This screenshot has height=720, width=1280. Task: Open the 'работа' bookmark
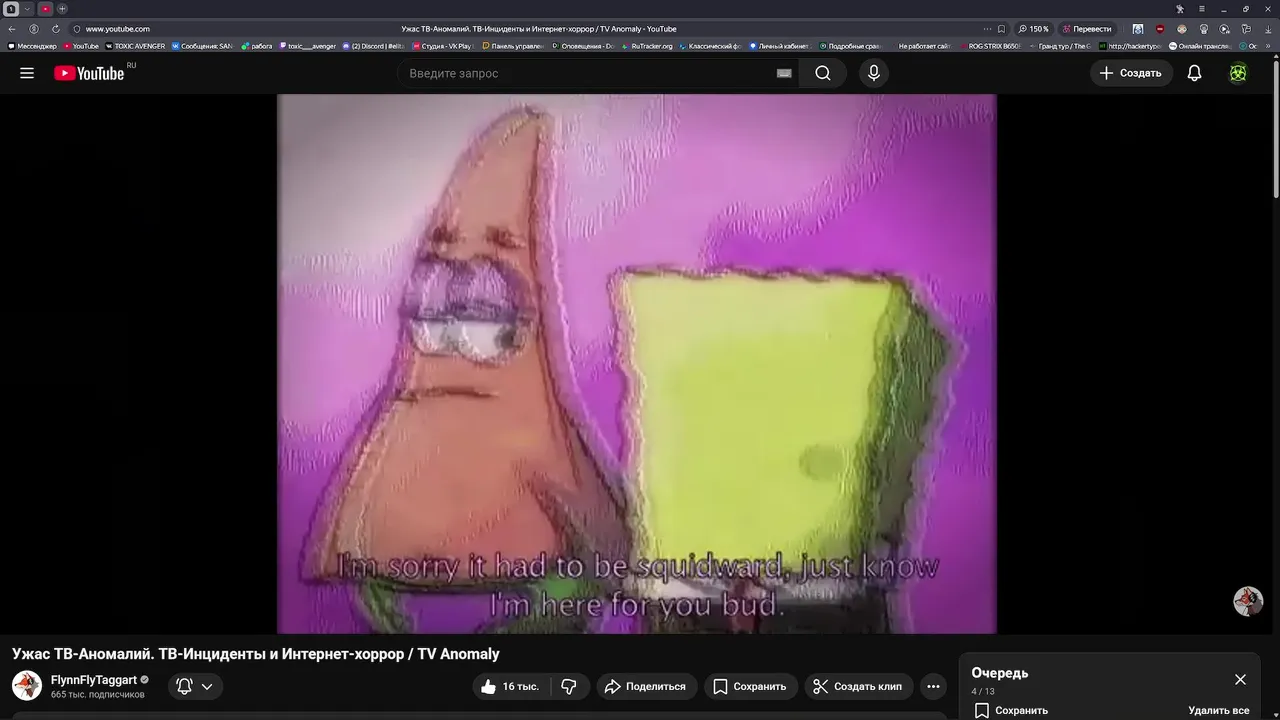point(257,46)
